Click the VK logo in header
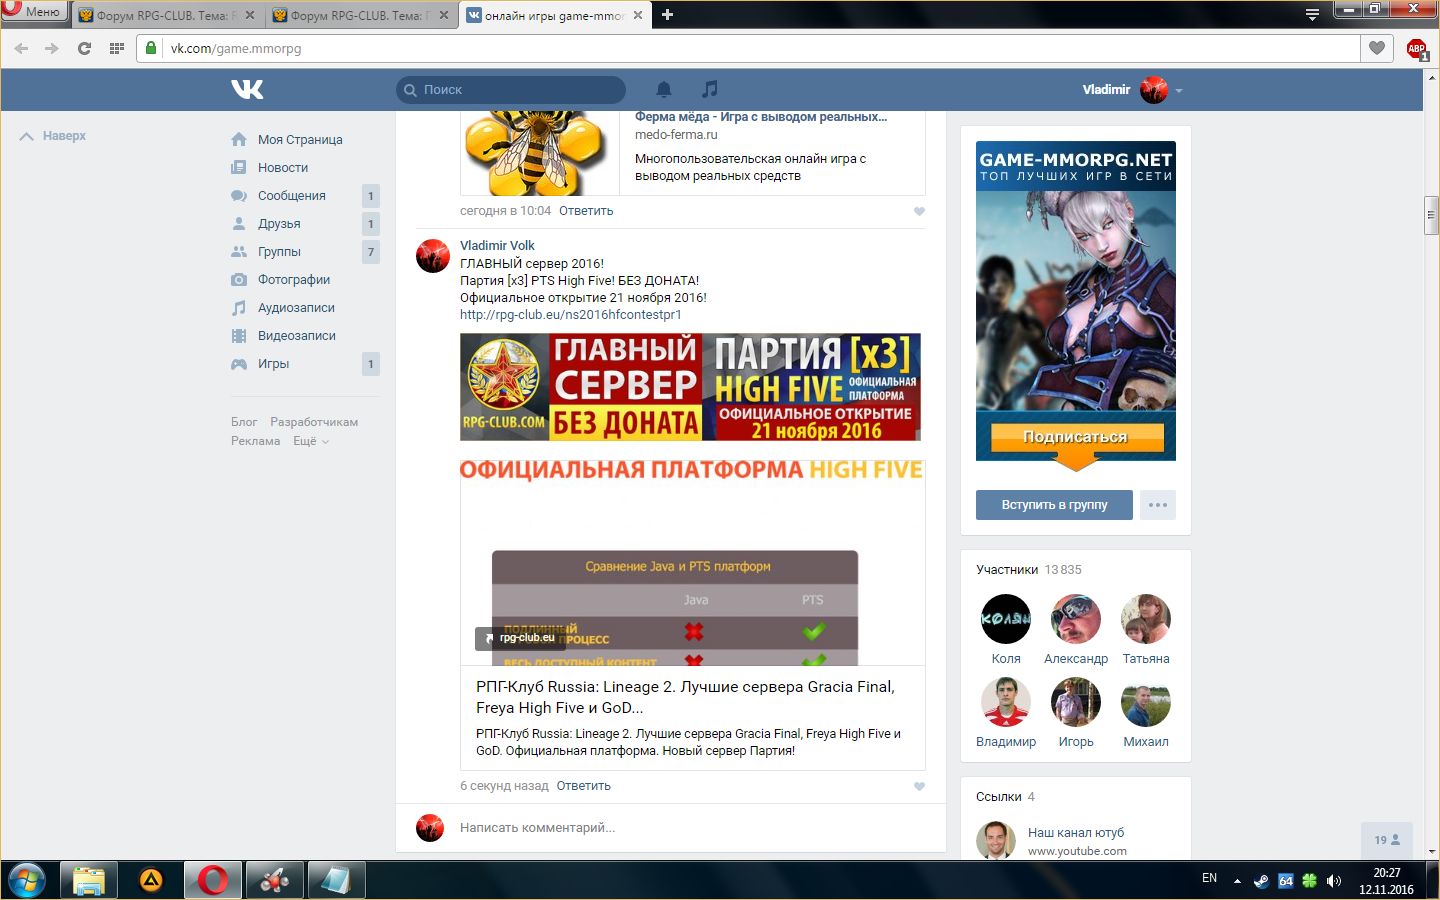 [247, 89]
